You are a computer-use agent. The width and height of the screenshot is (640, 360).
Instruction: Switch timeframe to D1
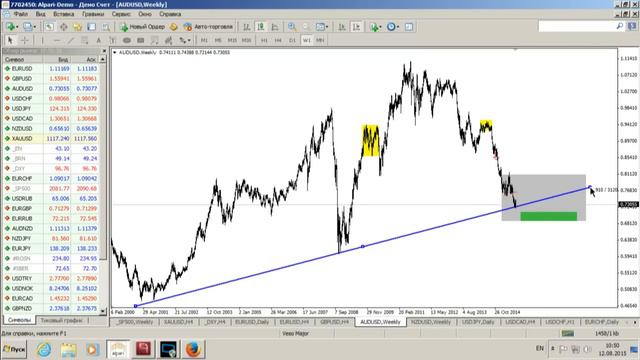point(292,40)
